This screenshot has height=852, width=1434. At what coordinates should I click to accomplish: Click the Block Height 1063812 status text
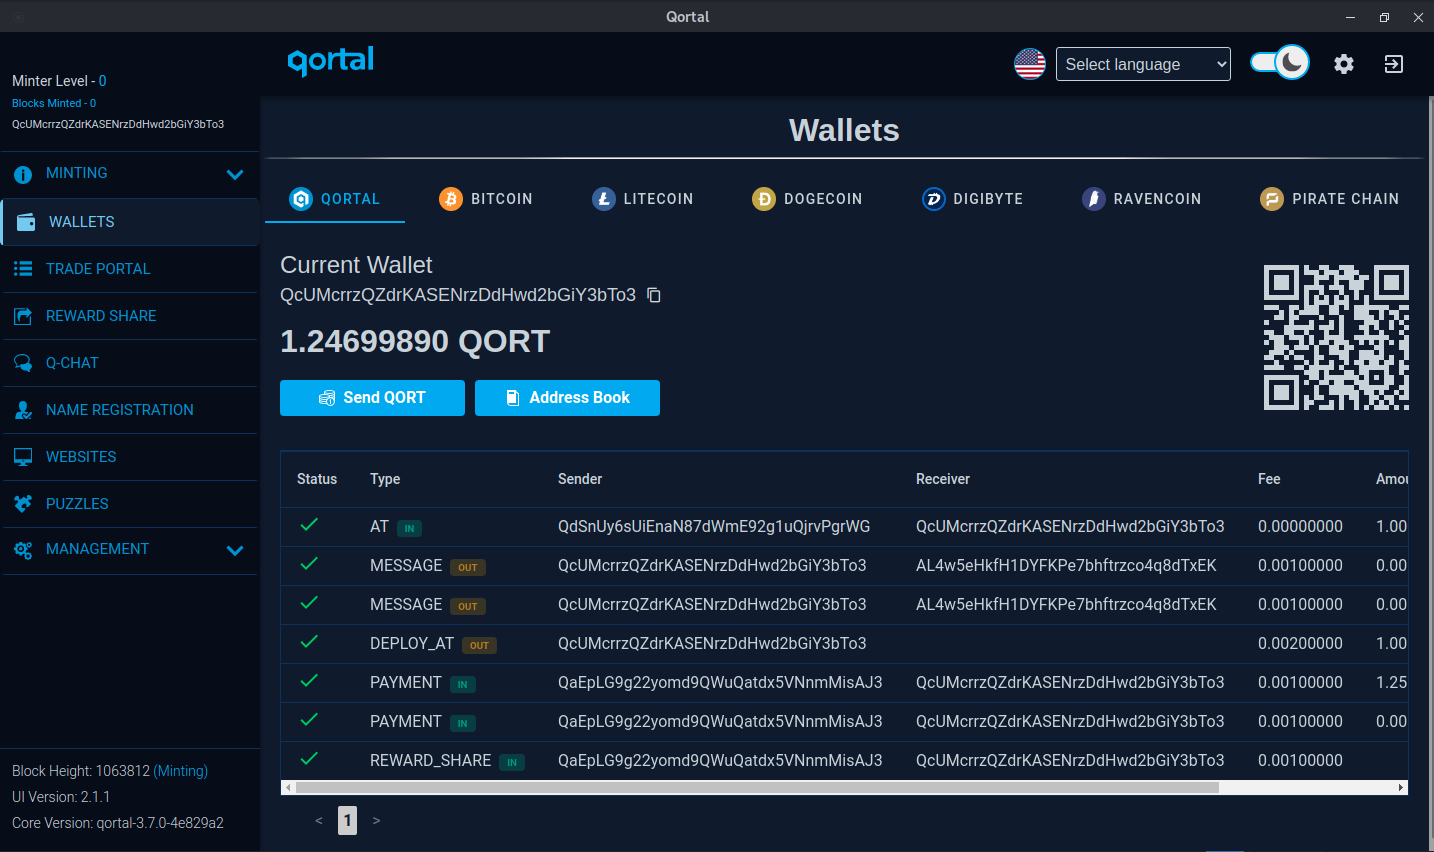point(110,771)
